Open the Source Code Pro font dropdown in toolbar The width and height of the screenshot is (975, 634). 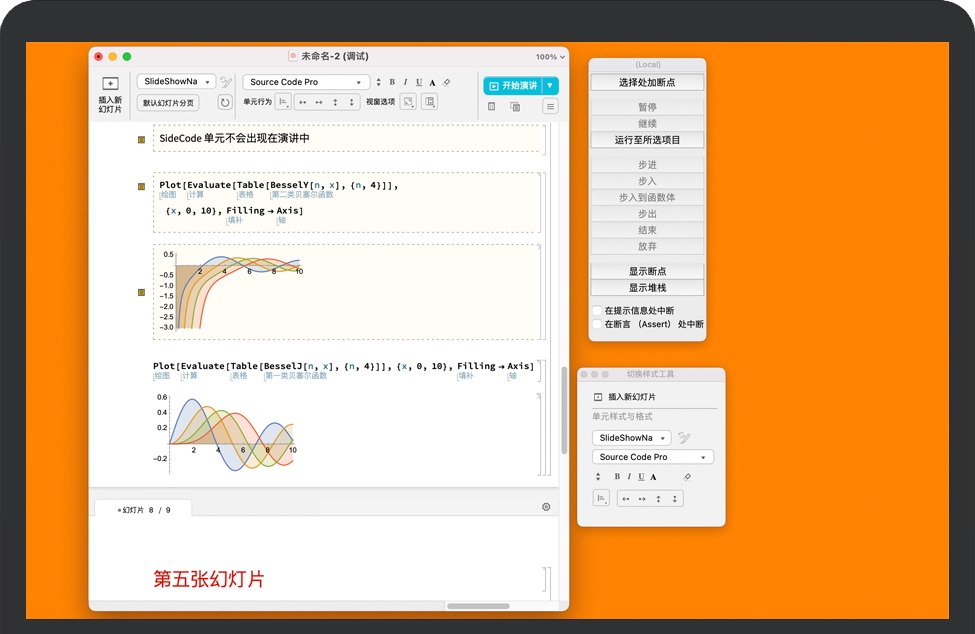click(306, 82)
